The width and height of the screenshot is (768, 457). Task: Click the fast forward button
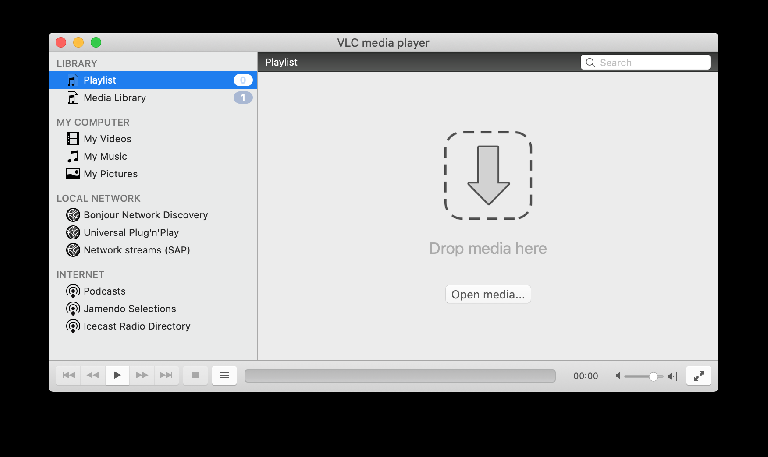142,375
